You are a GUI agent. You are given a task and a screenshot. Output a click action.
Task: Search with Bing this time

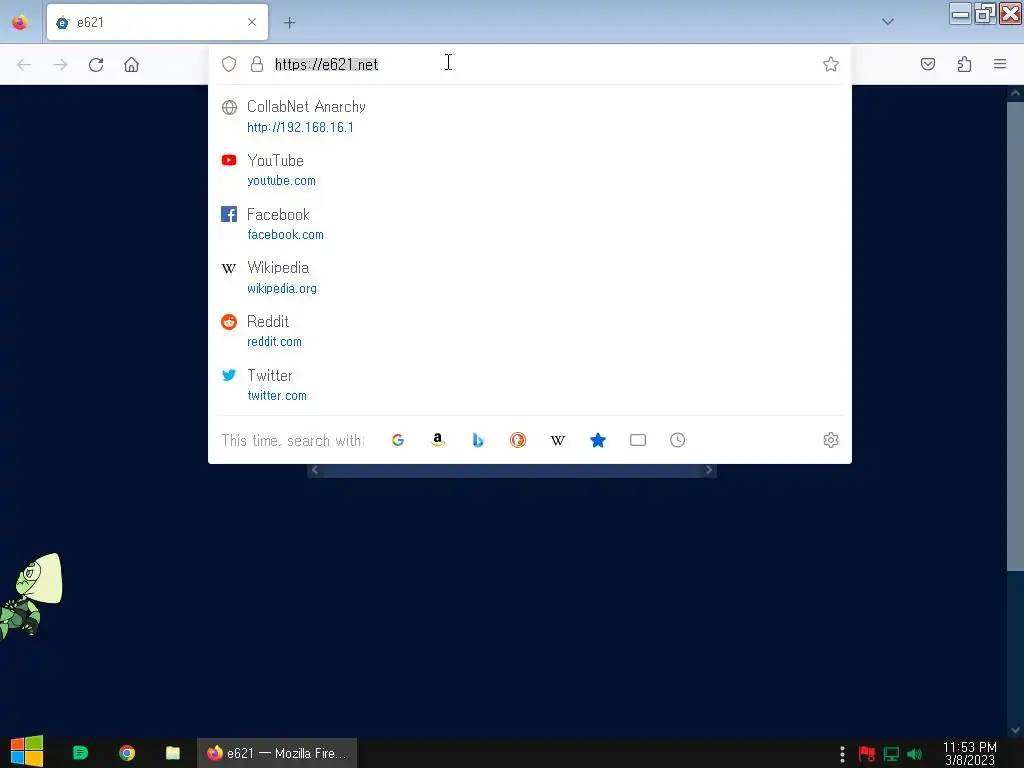(x=477, y=440)
